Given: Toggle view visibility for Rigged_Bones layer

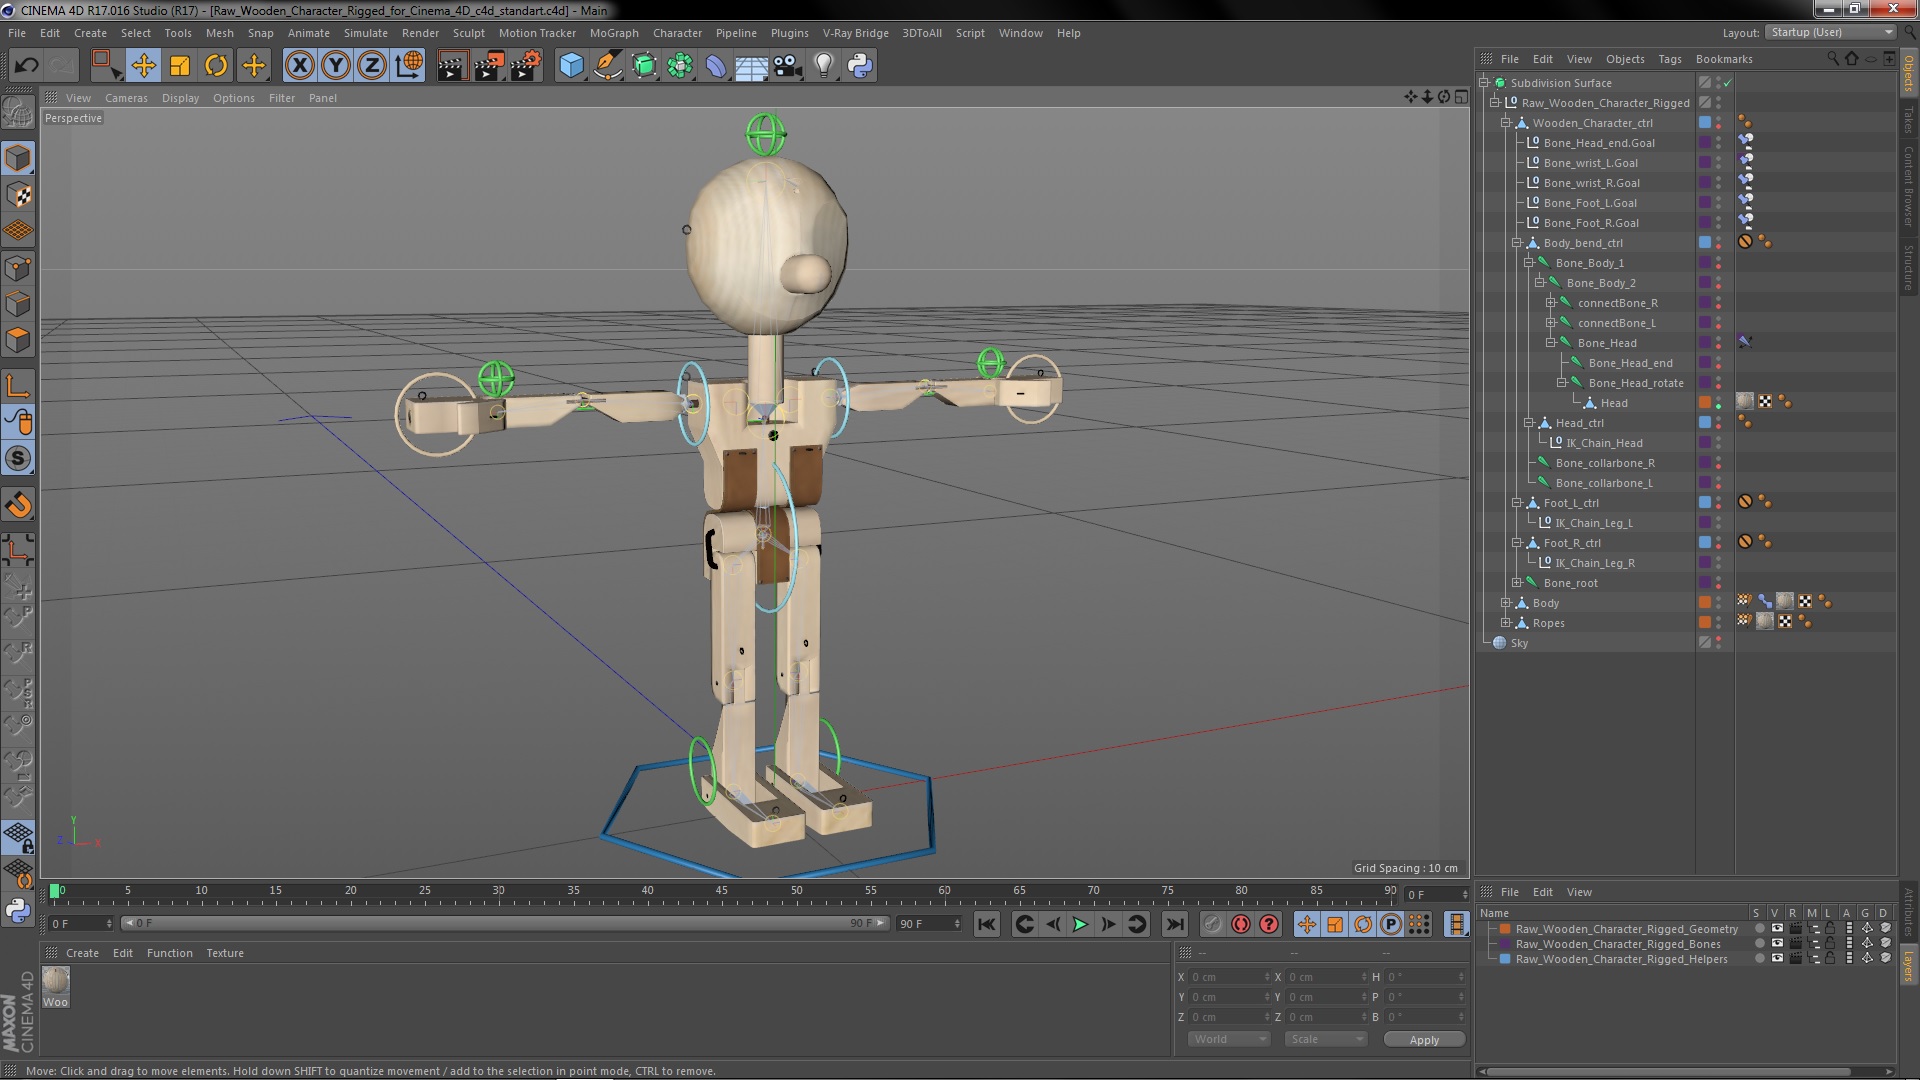Looking at the screenshot, I should coord(1777,944).
